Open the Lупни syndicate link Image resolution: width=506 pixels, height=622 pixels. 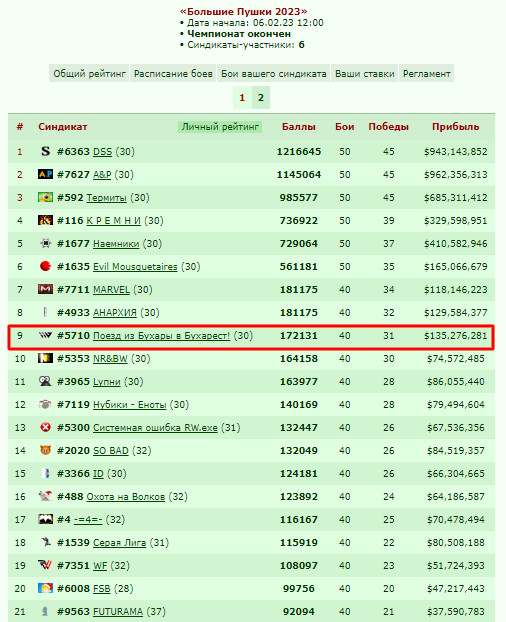coord(107,382)
